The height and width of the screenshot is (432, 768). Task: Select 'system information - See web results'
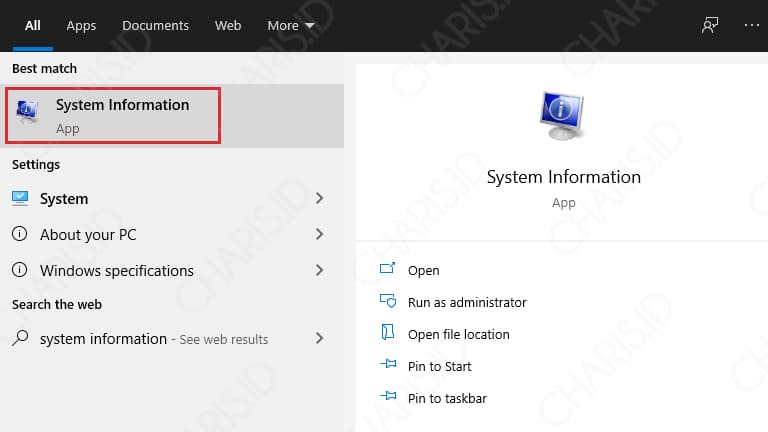pos(172,338)
